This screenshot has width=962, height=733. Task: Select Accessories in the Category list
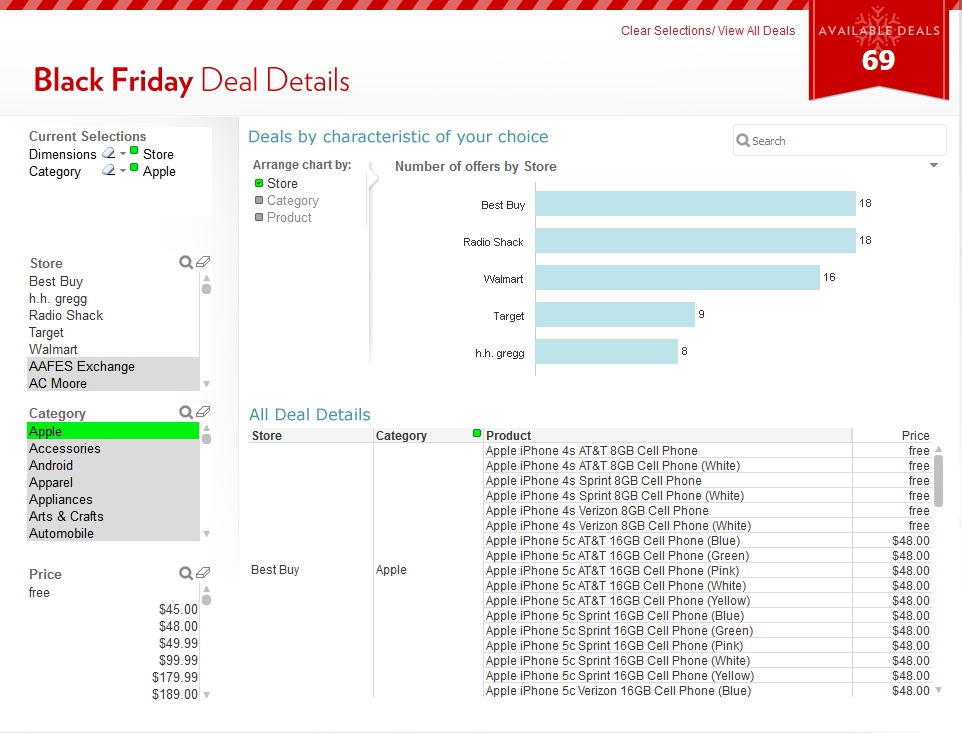point(114,448)
